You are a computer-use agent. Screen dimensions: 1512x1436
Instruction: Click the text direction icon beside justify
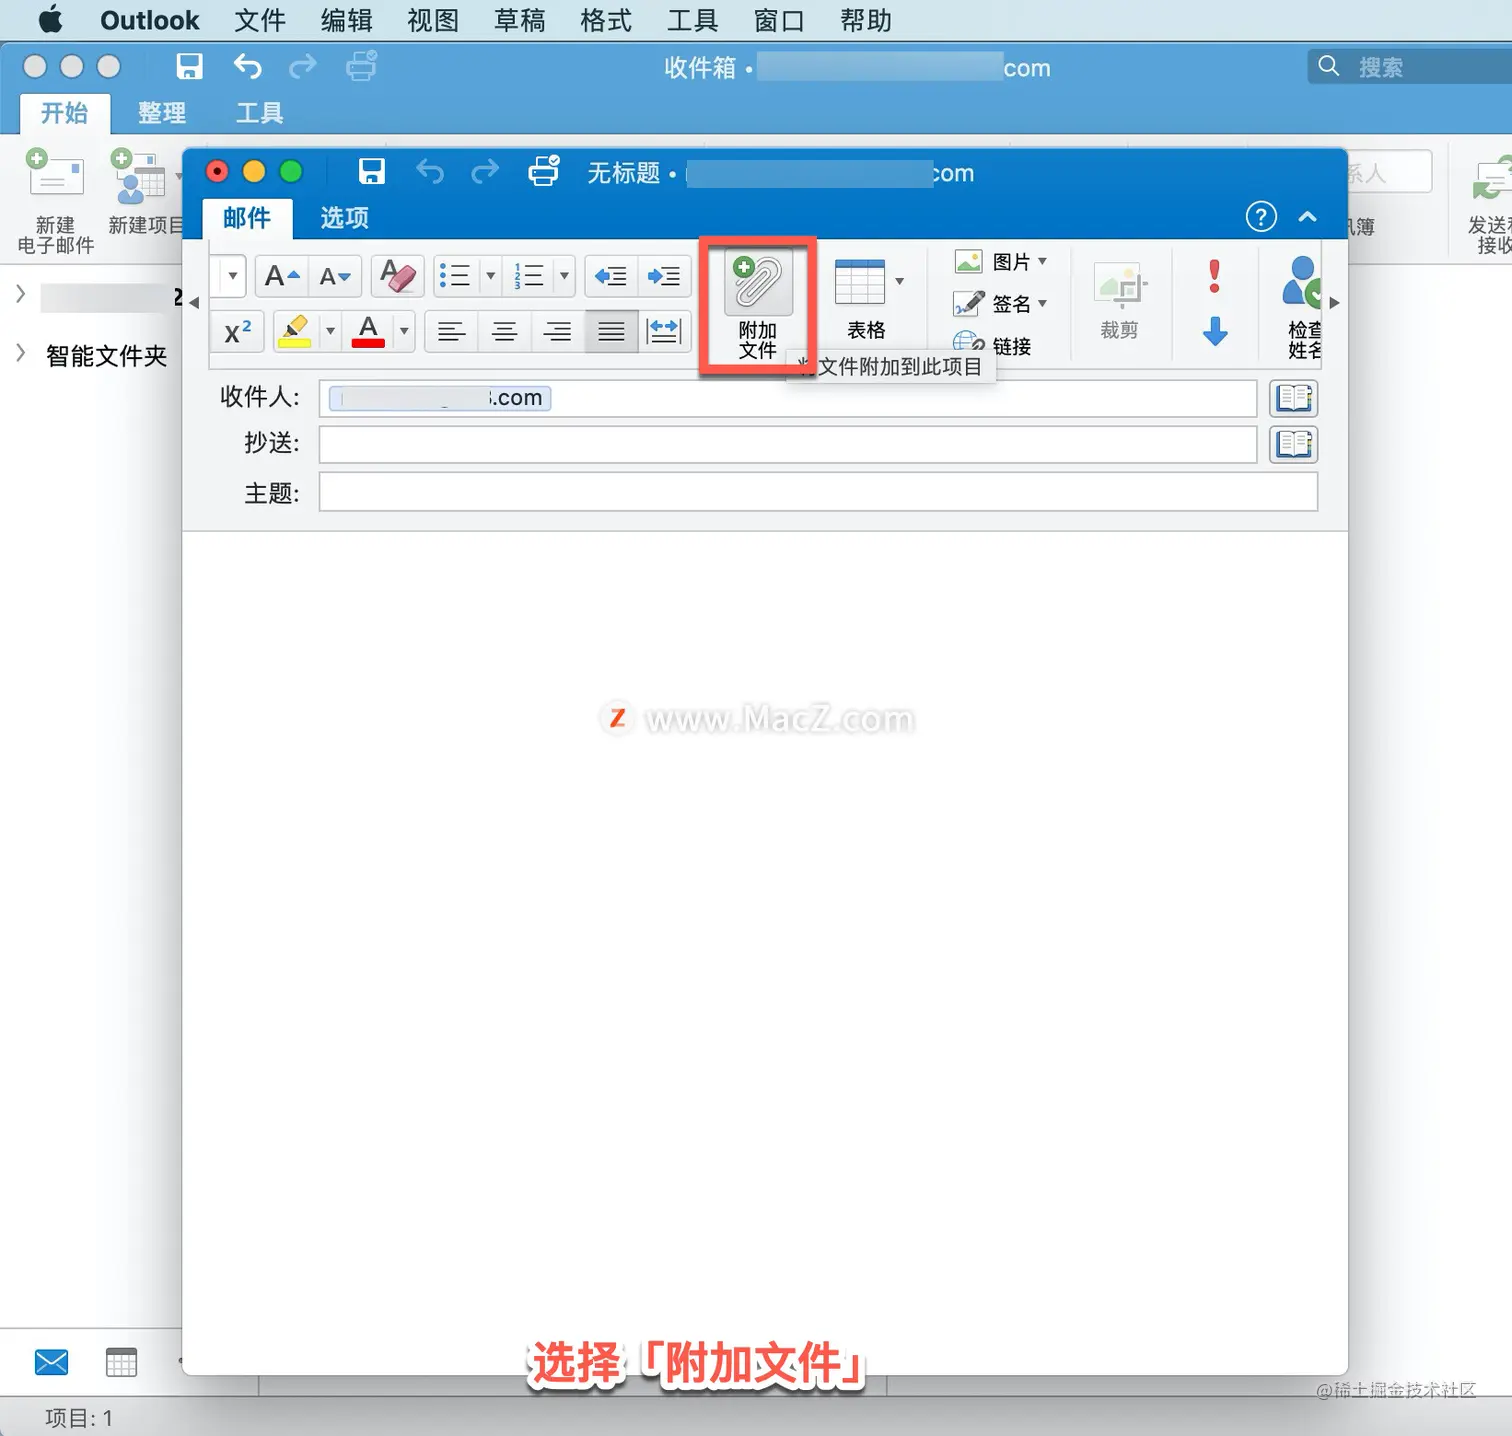[664, 332]
